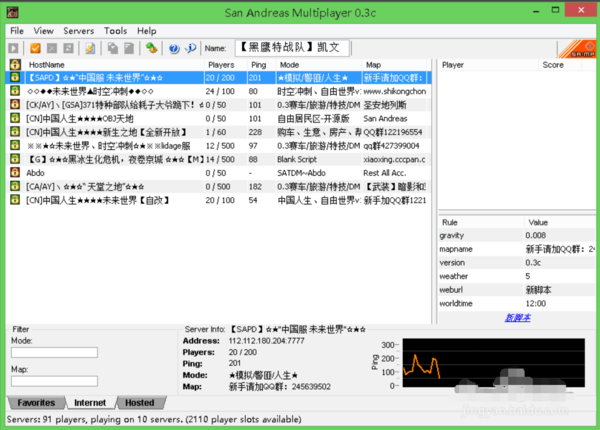Click the Mode filter input field
600x430 pixels.
tap(54, 352)
